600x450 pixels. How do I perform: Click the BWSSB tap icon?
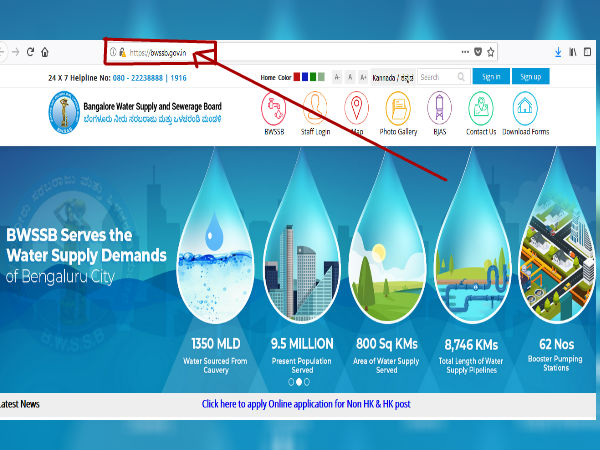(x=274, y=108)
